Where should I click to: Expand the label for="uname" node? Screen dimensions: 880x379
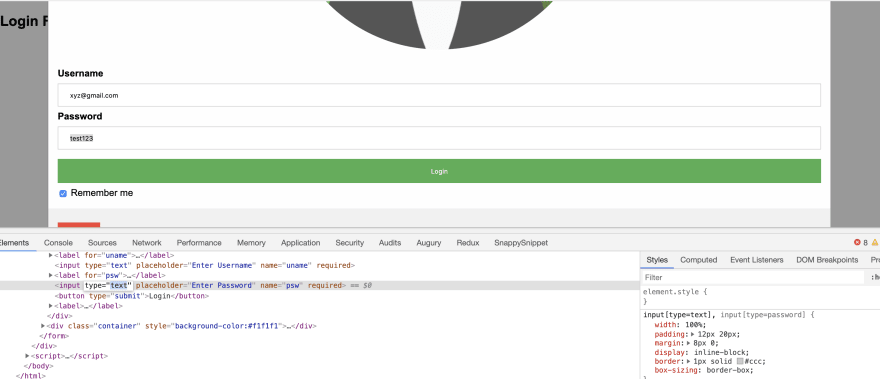[51, 255]
